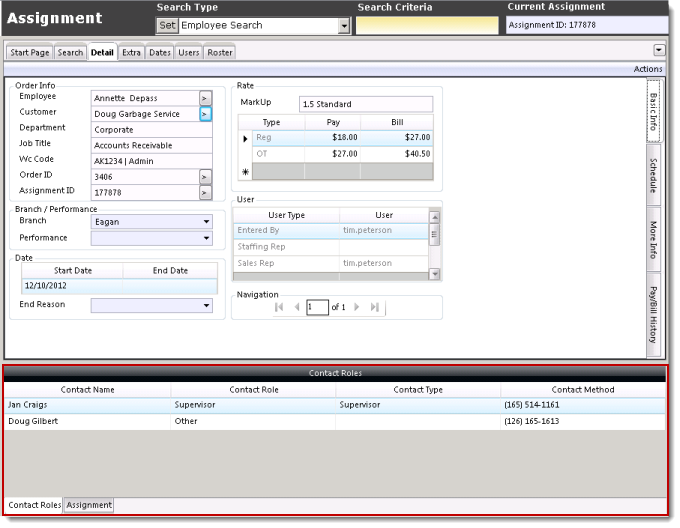Switch to the Contact Roles bottom tab

click(34, 505)
